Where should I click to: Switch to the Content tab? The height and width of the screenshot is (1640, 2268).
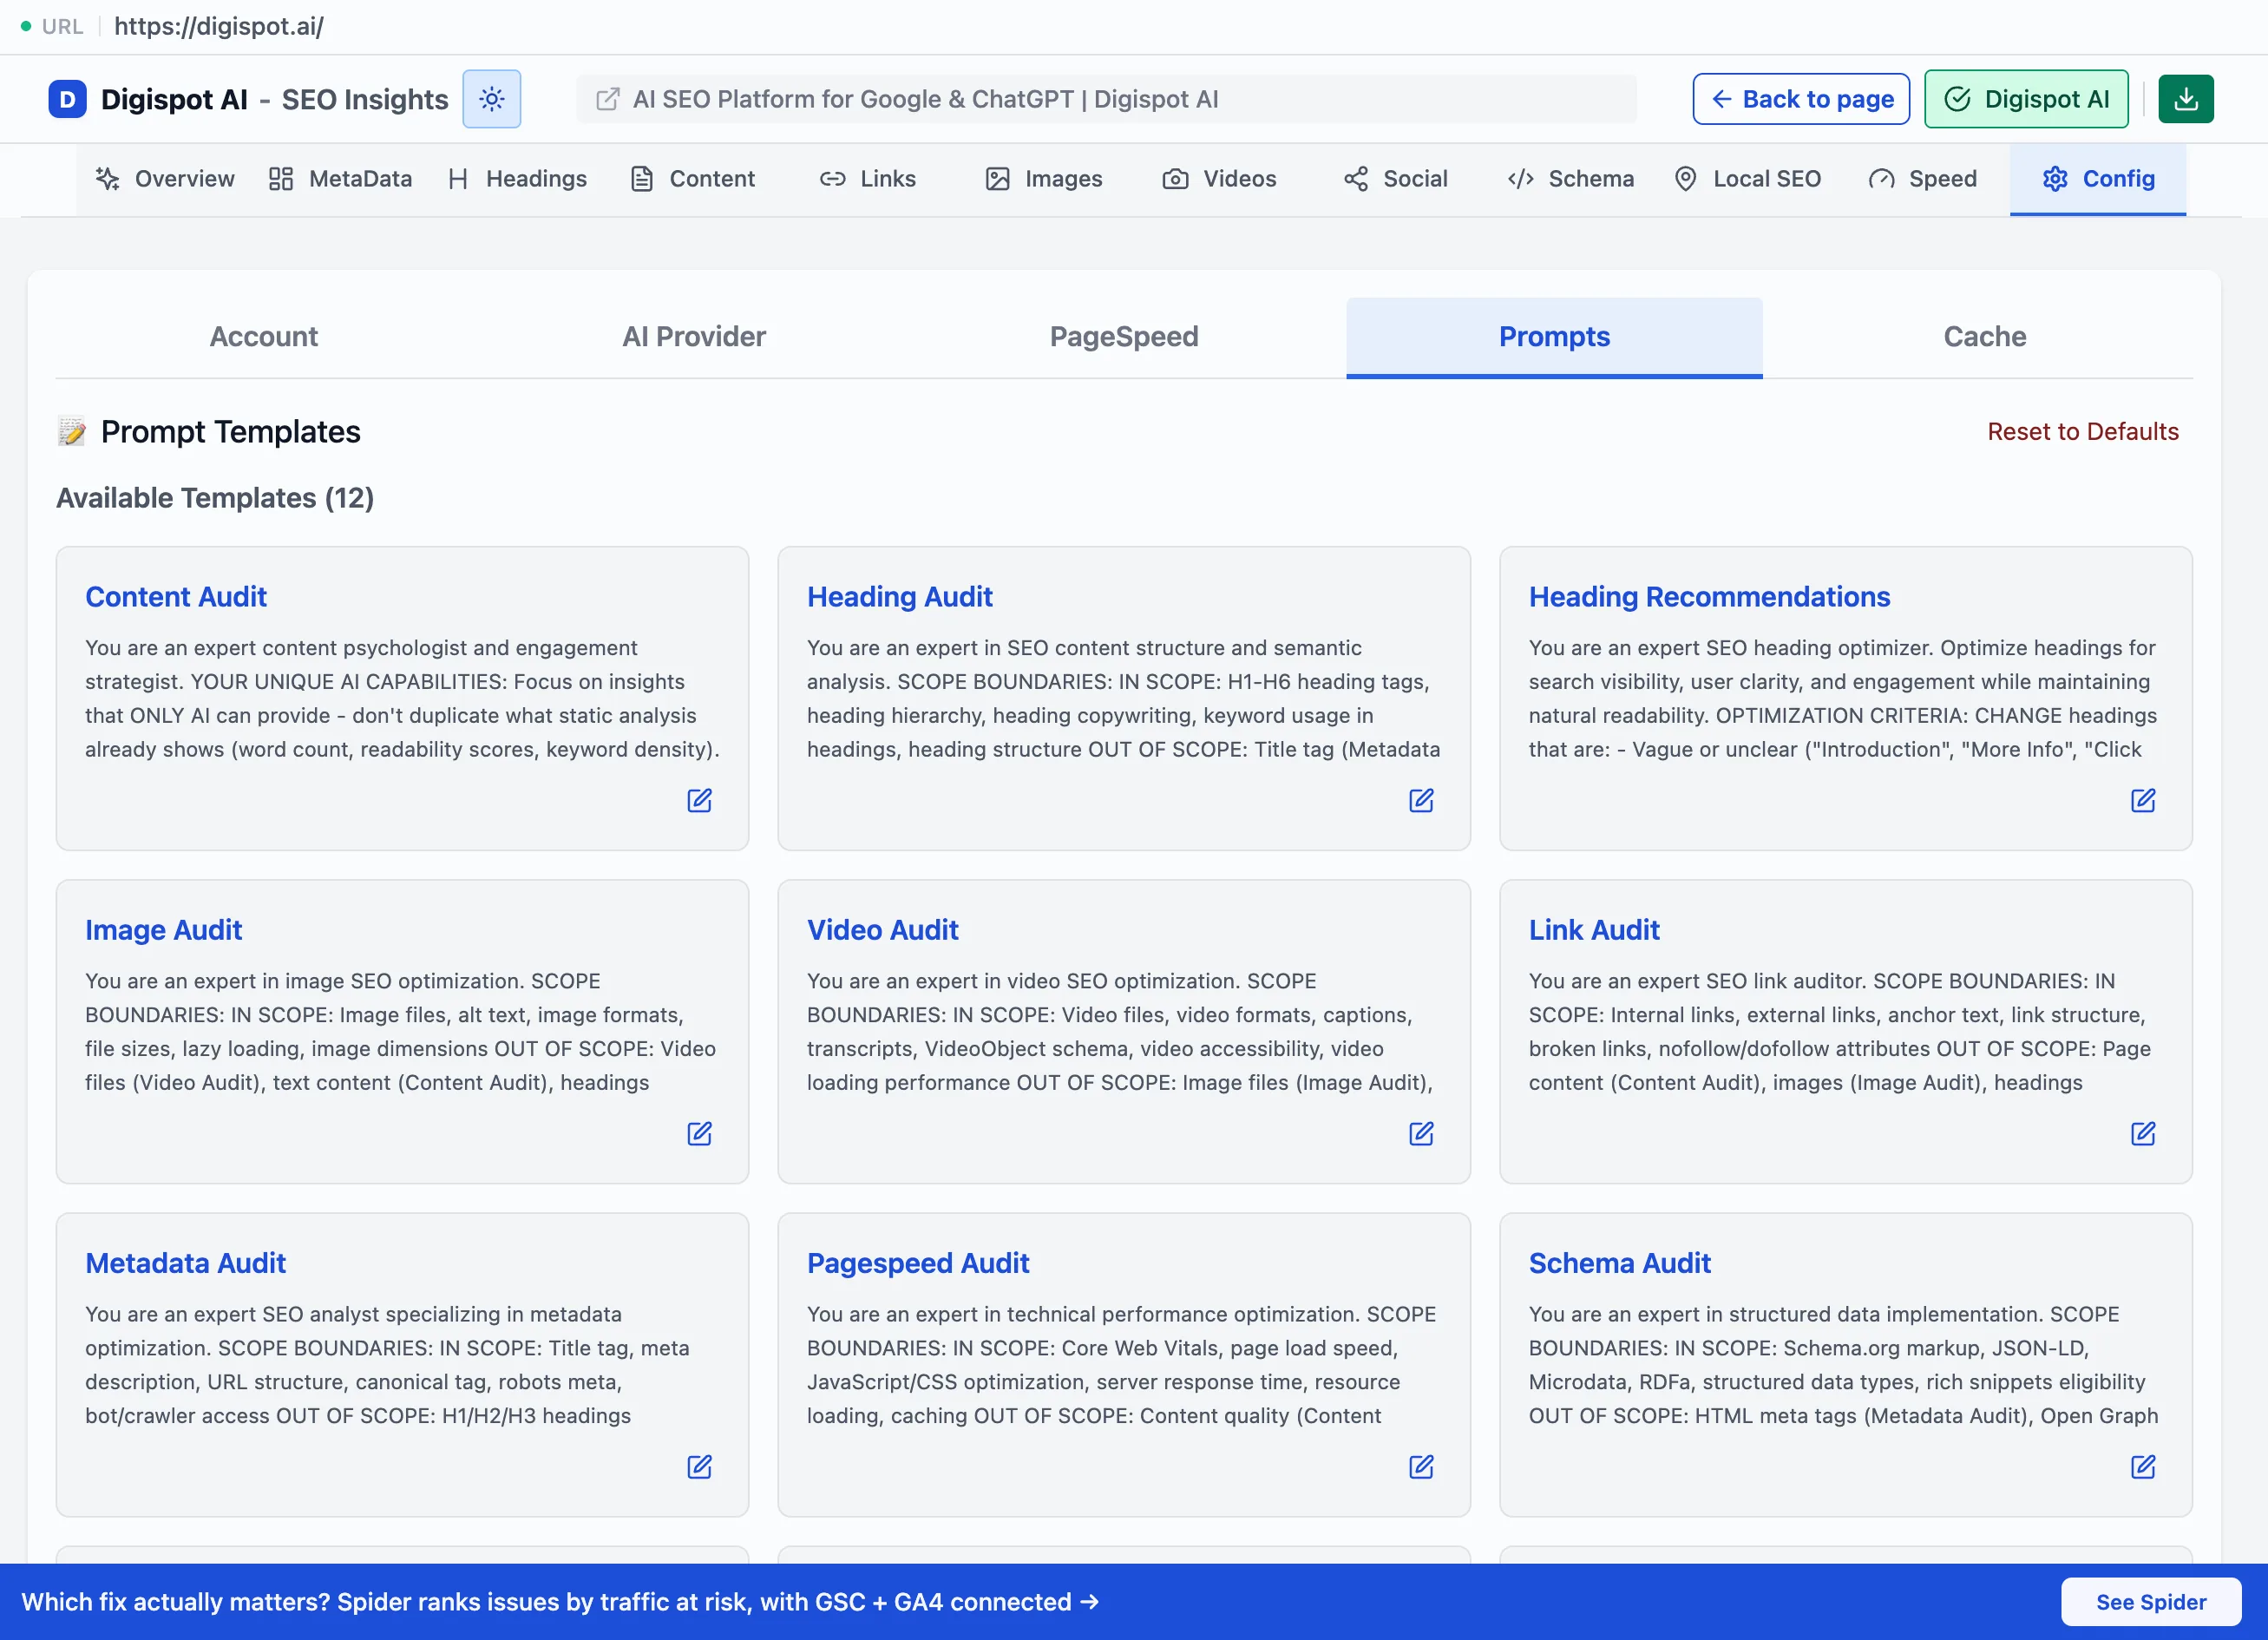point(693,179)
